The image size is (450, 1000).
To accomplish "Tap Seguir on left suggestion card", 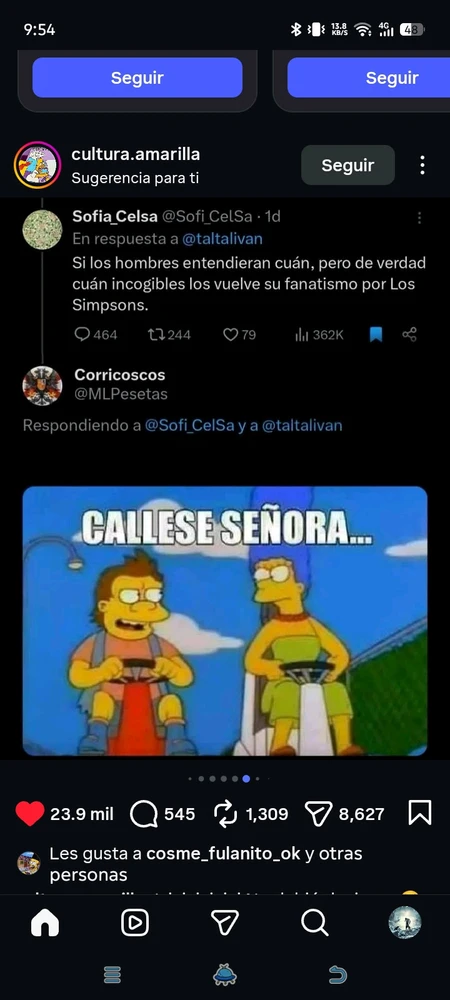I will coord(137,78).
